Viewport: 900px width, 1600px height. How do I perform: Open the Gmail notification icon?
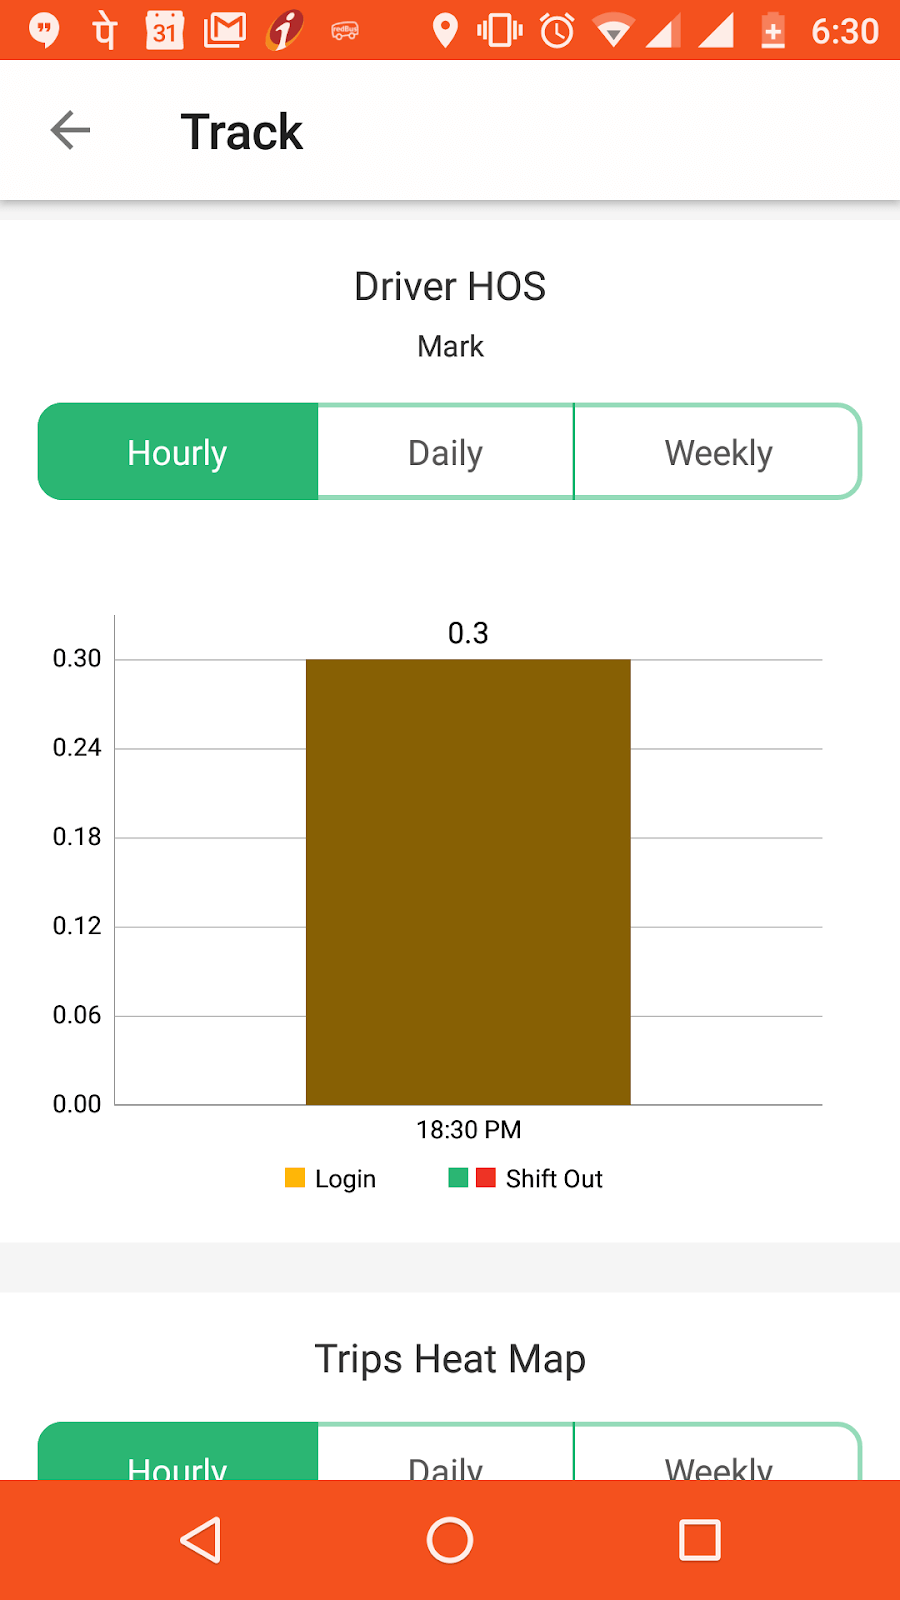pyautogui.click(x=225, y=30)
